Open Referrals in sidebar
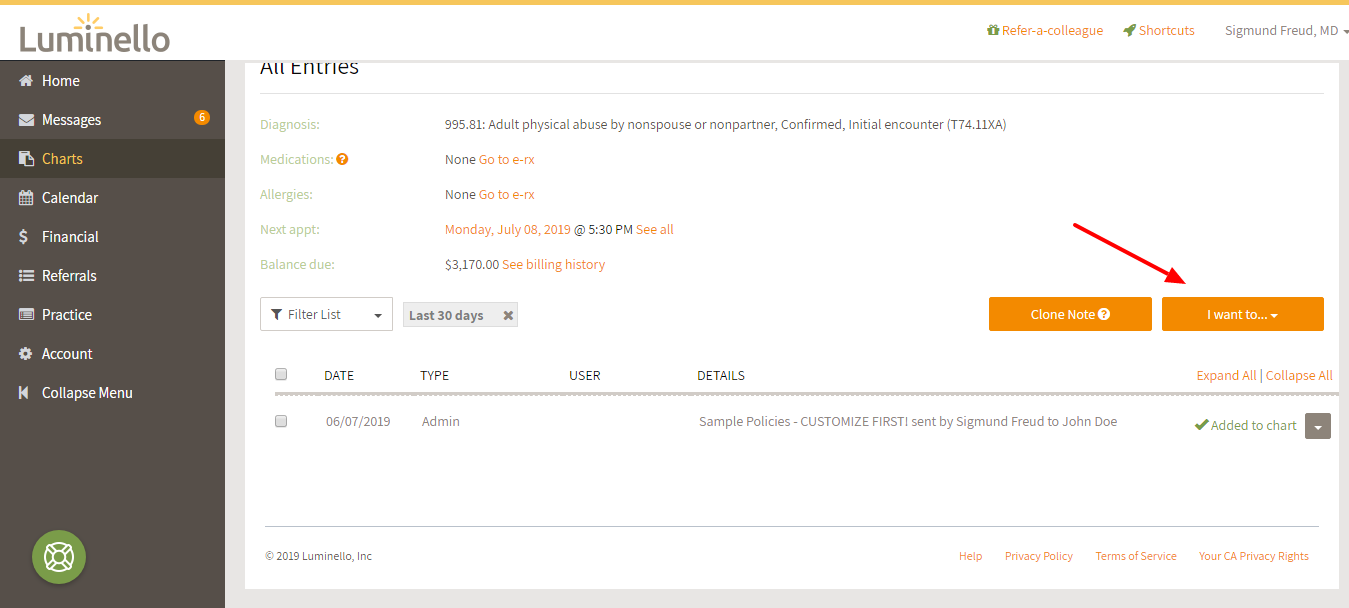 pyautogui.click(x=112, y=276)
